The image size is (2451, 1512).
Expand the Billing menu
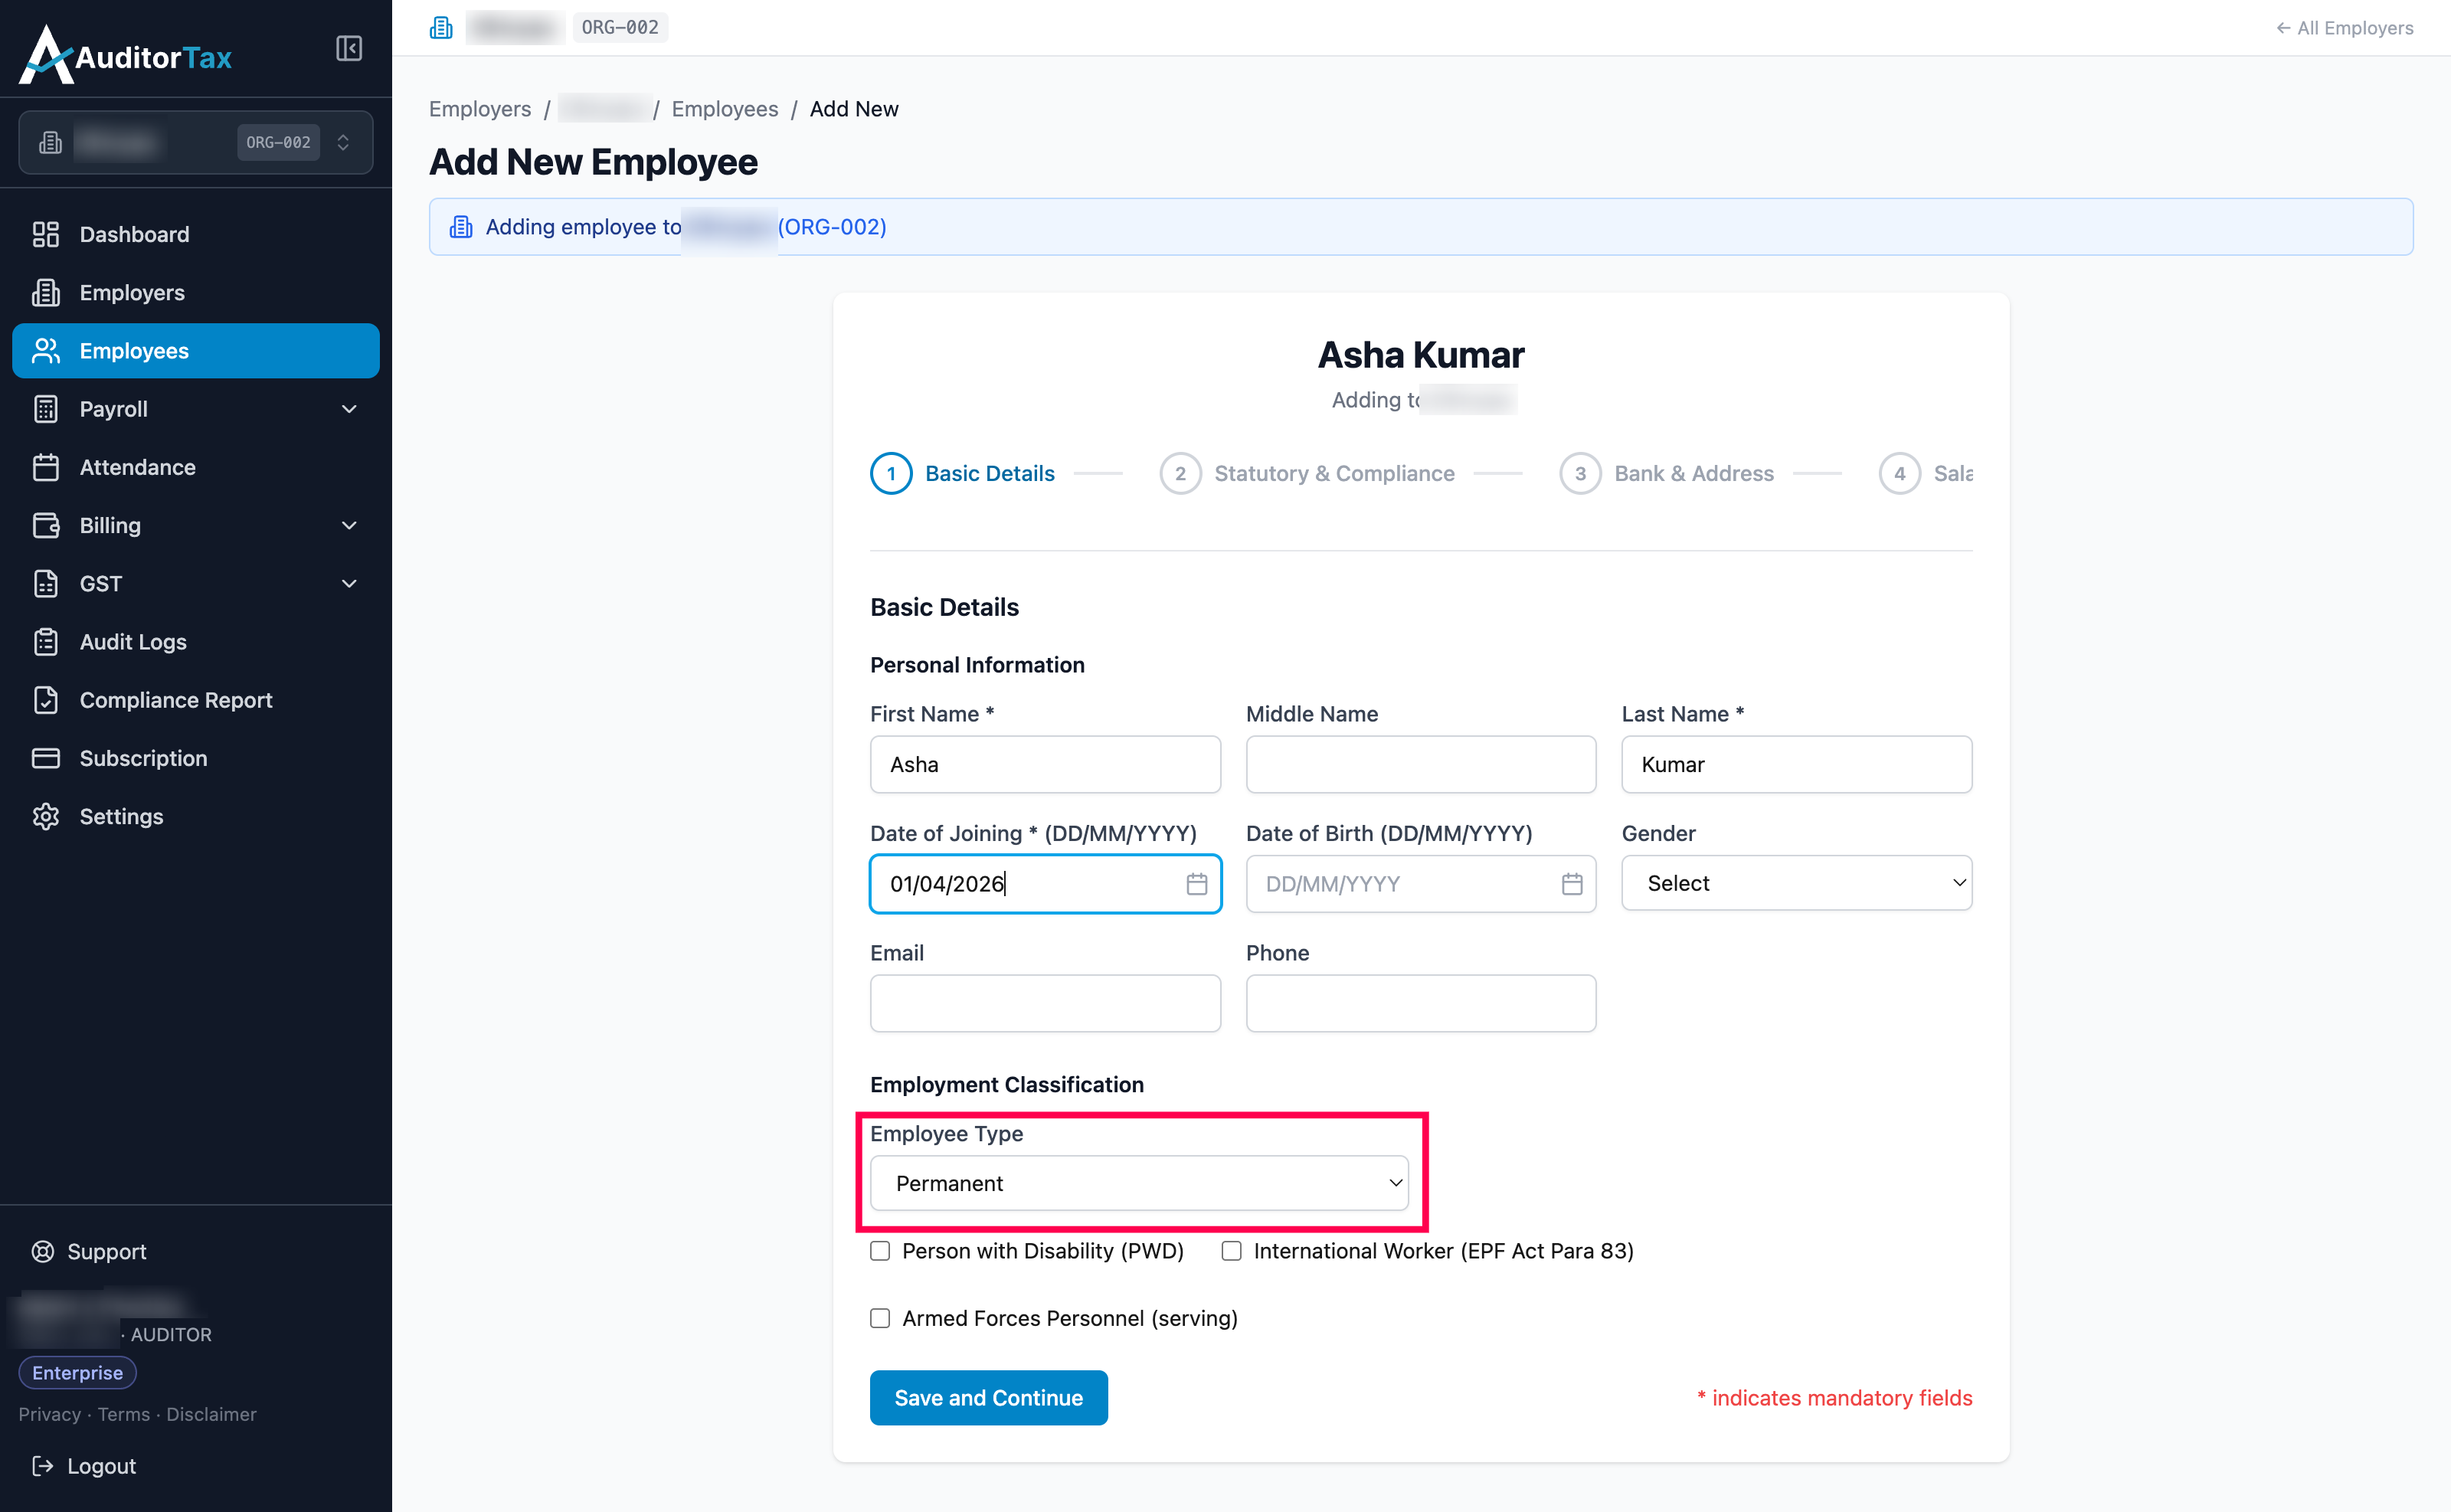coord(196,525)
